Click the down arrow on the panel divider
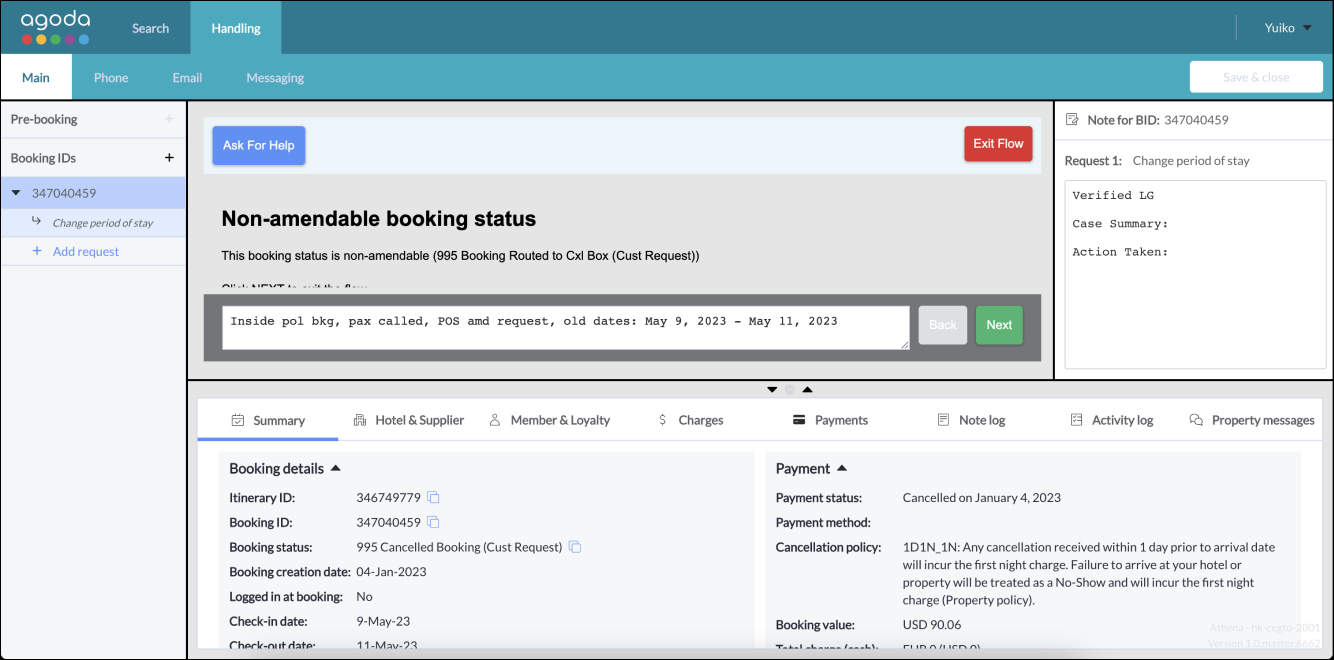 tap(772, 389)
